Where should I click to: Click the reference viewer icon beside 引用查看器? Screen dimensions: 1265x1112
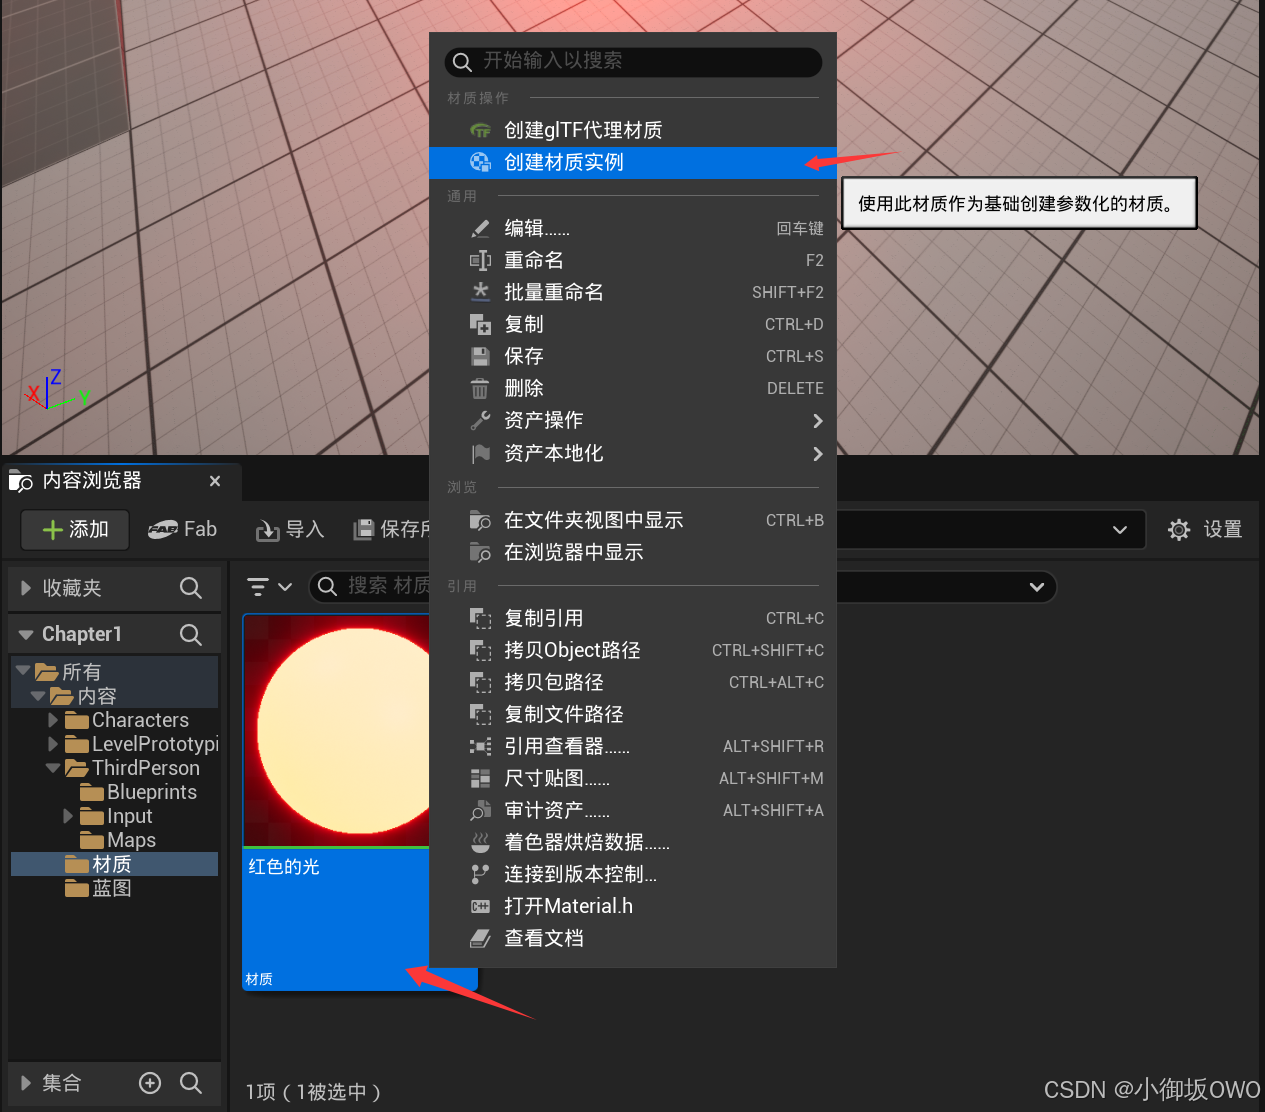pyautogui.click(x=481, y=746)
